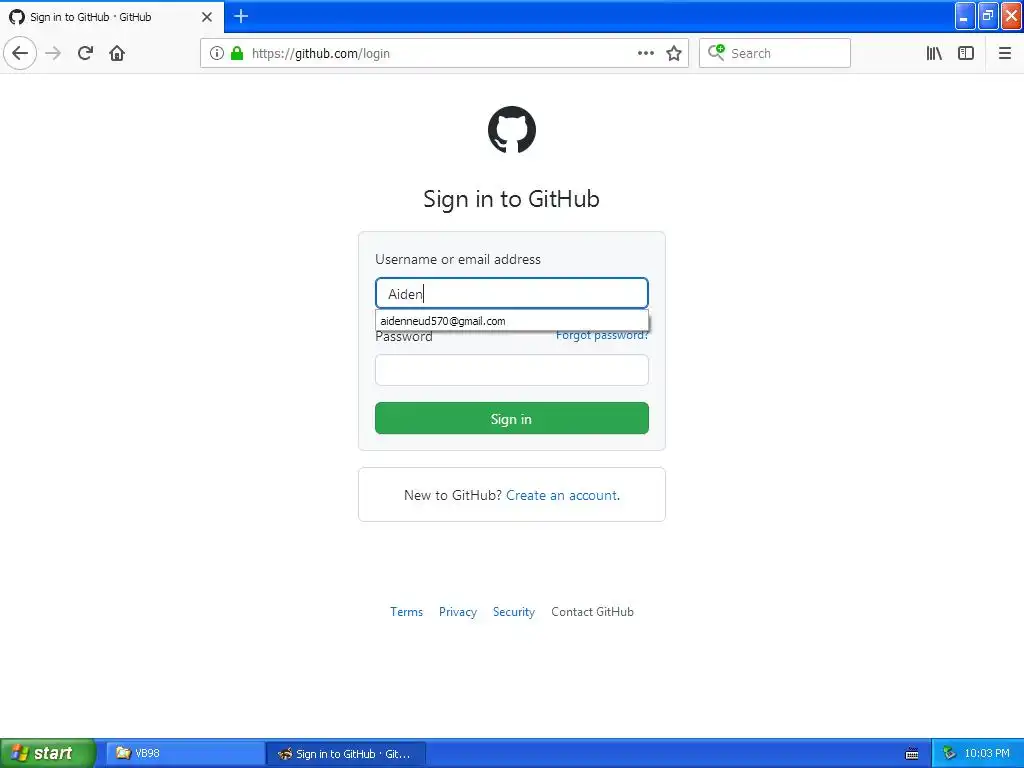Open the Library icon in toolbar
The image size is (1024, 768).
tap(934, 53)
